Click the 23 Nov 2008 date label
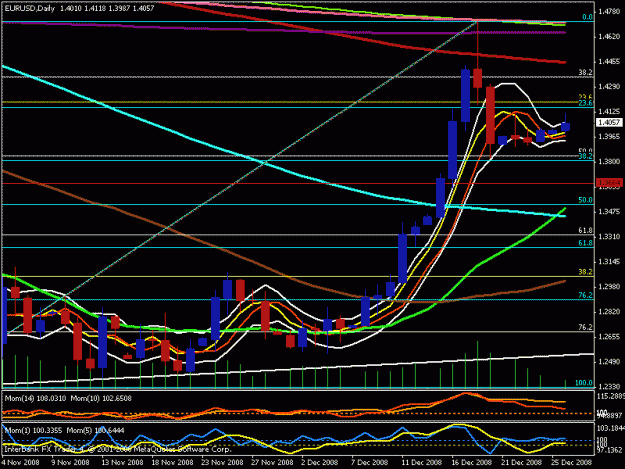625x469 pixels. click(222, 462)
